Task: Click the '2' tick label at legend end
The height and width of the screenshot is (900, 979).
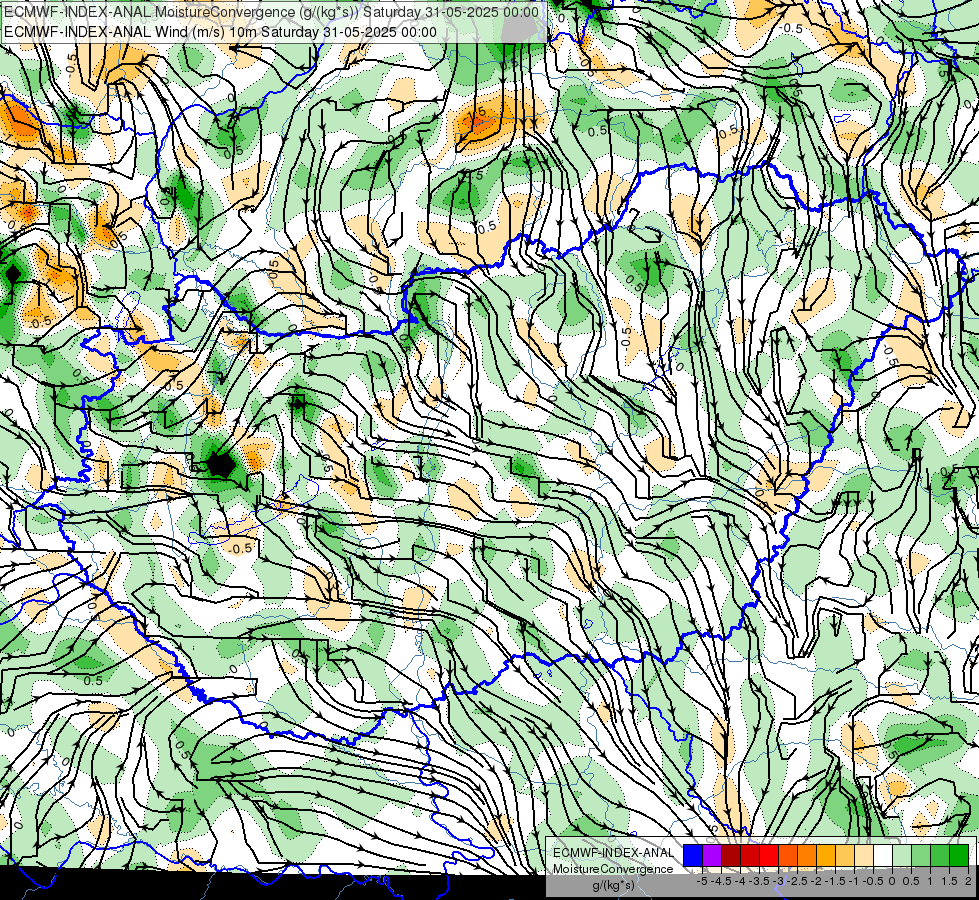Action: point(968,881)
